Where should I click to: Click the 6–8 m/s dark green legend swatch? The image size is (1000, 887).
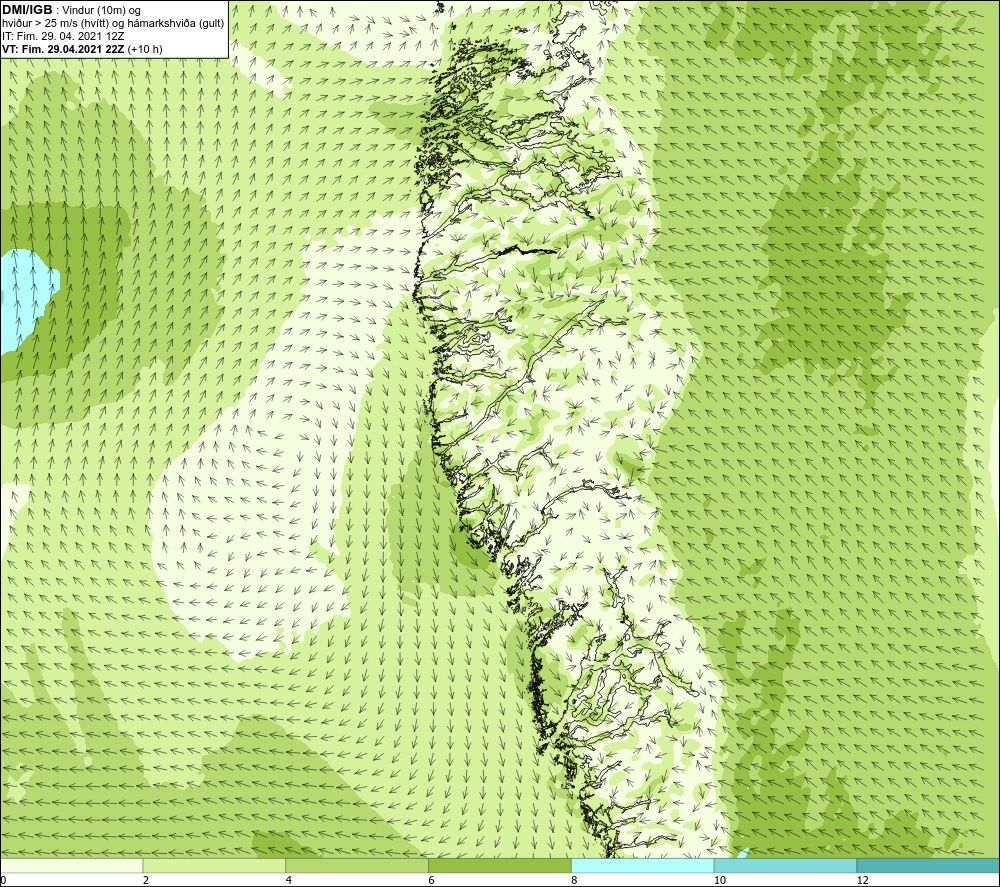point(500,866)
